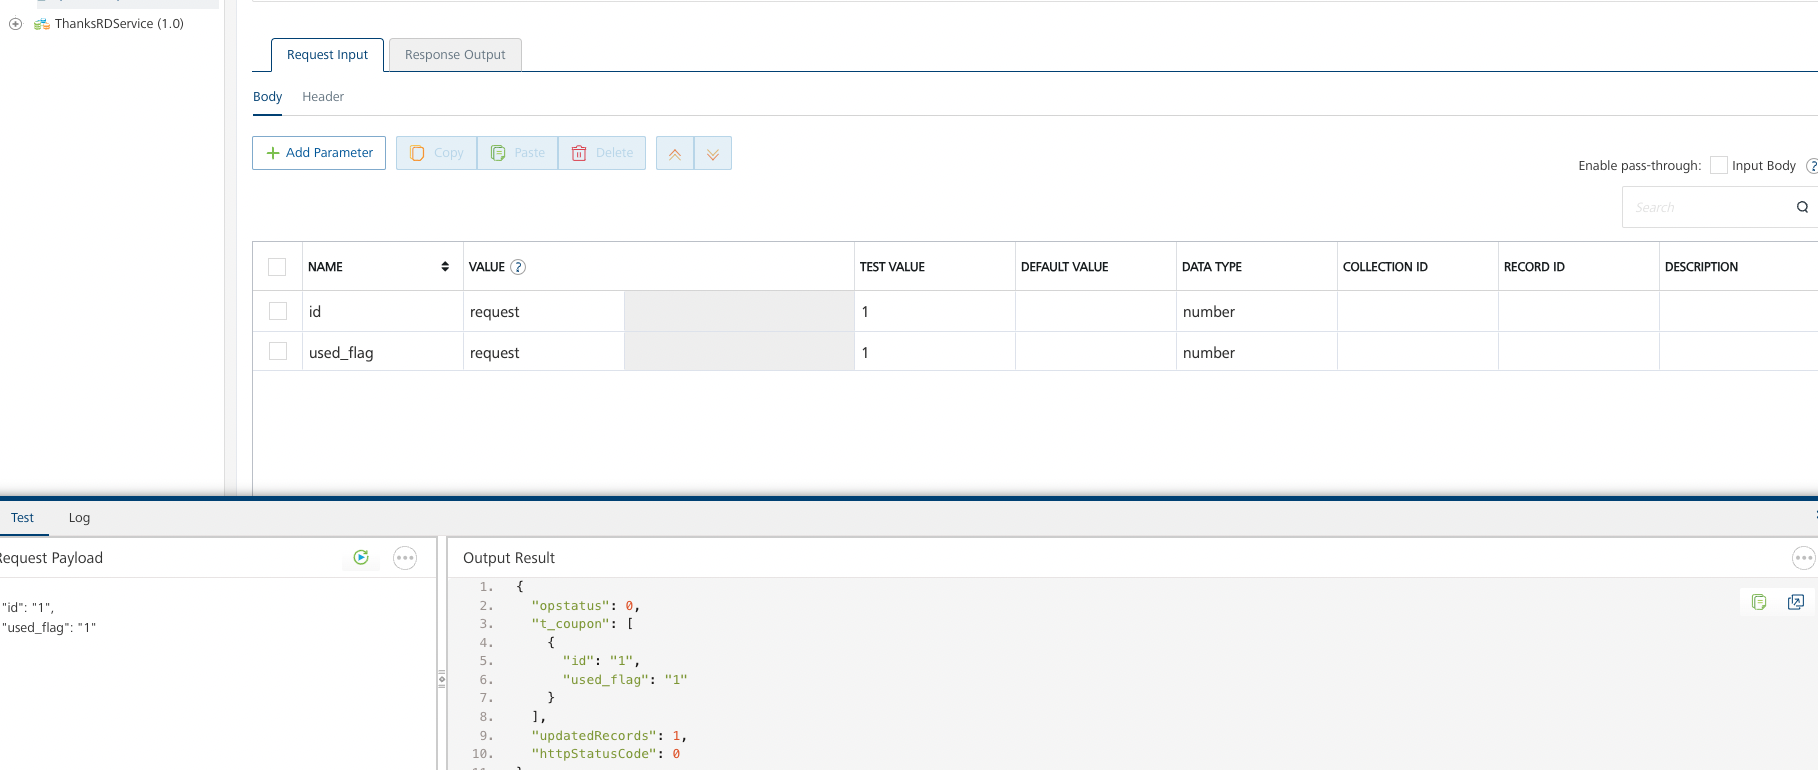Move parameter down with double-chevron down icon

713,153
